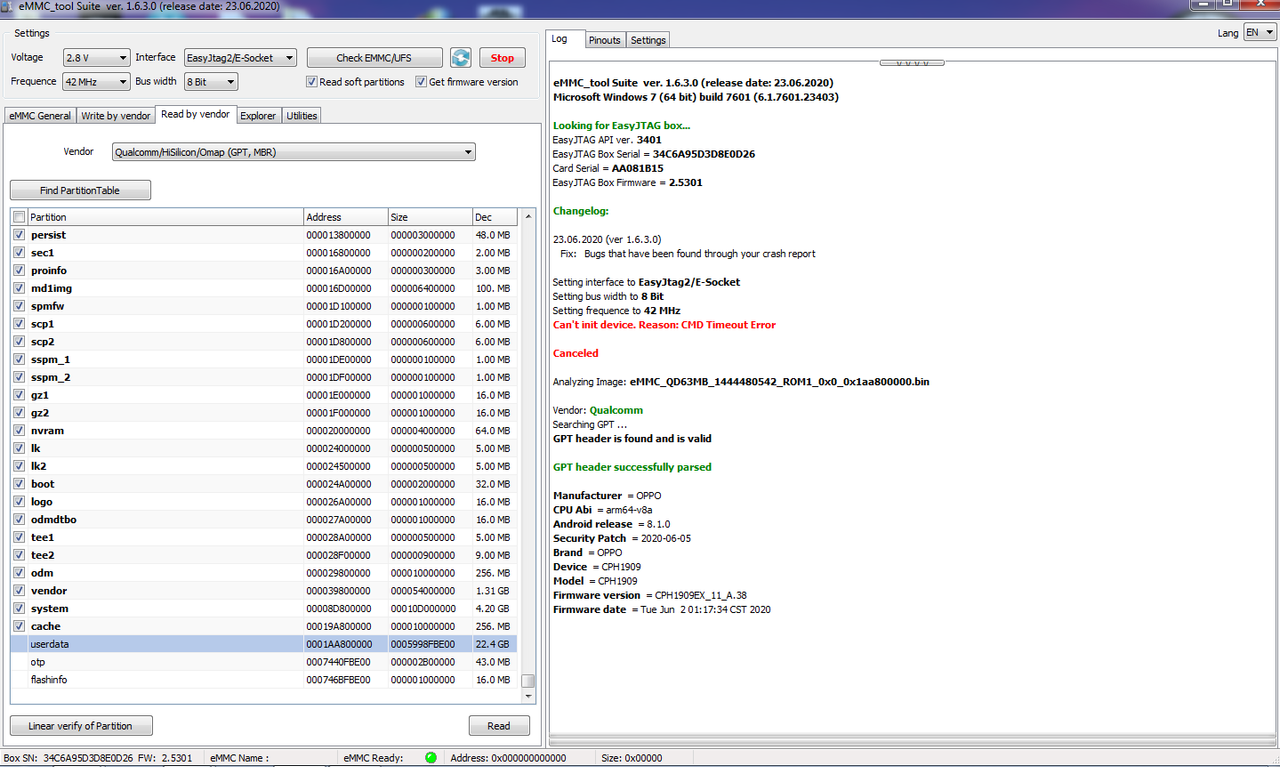
Task: Toggle the select-all checkbox in partition header
Action: [18, 216]
